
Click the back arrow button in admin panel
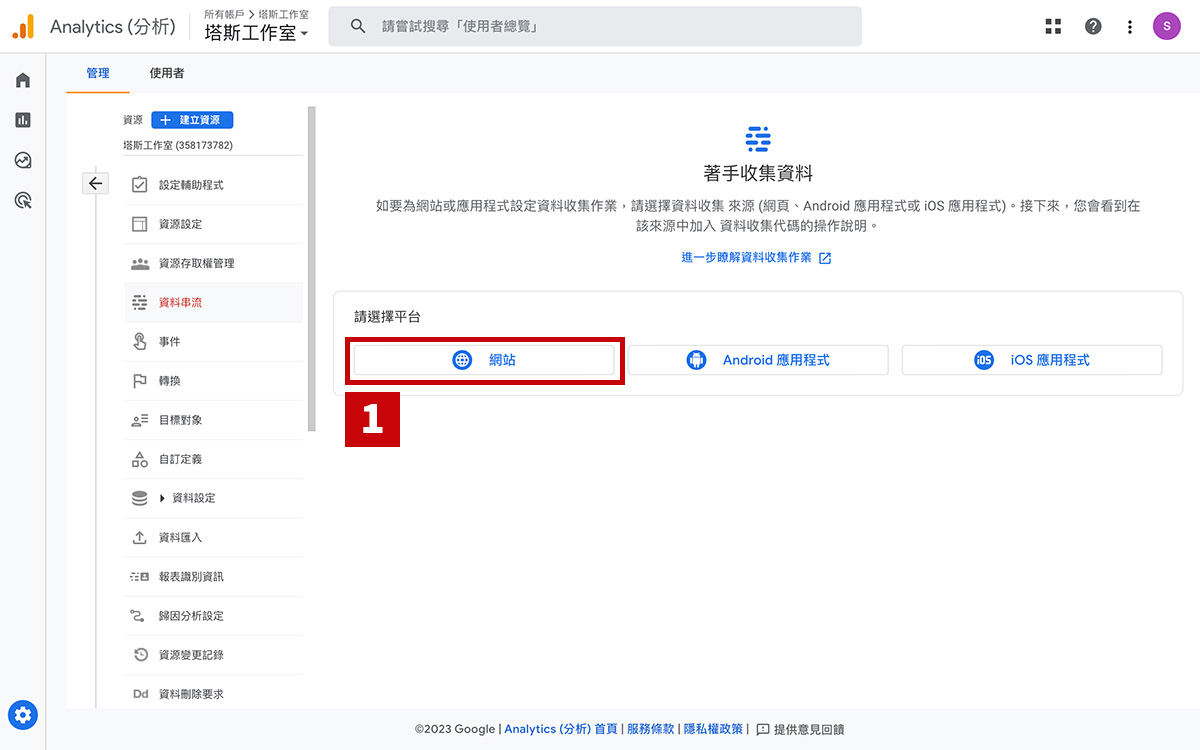coord(95,183)
